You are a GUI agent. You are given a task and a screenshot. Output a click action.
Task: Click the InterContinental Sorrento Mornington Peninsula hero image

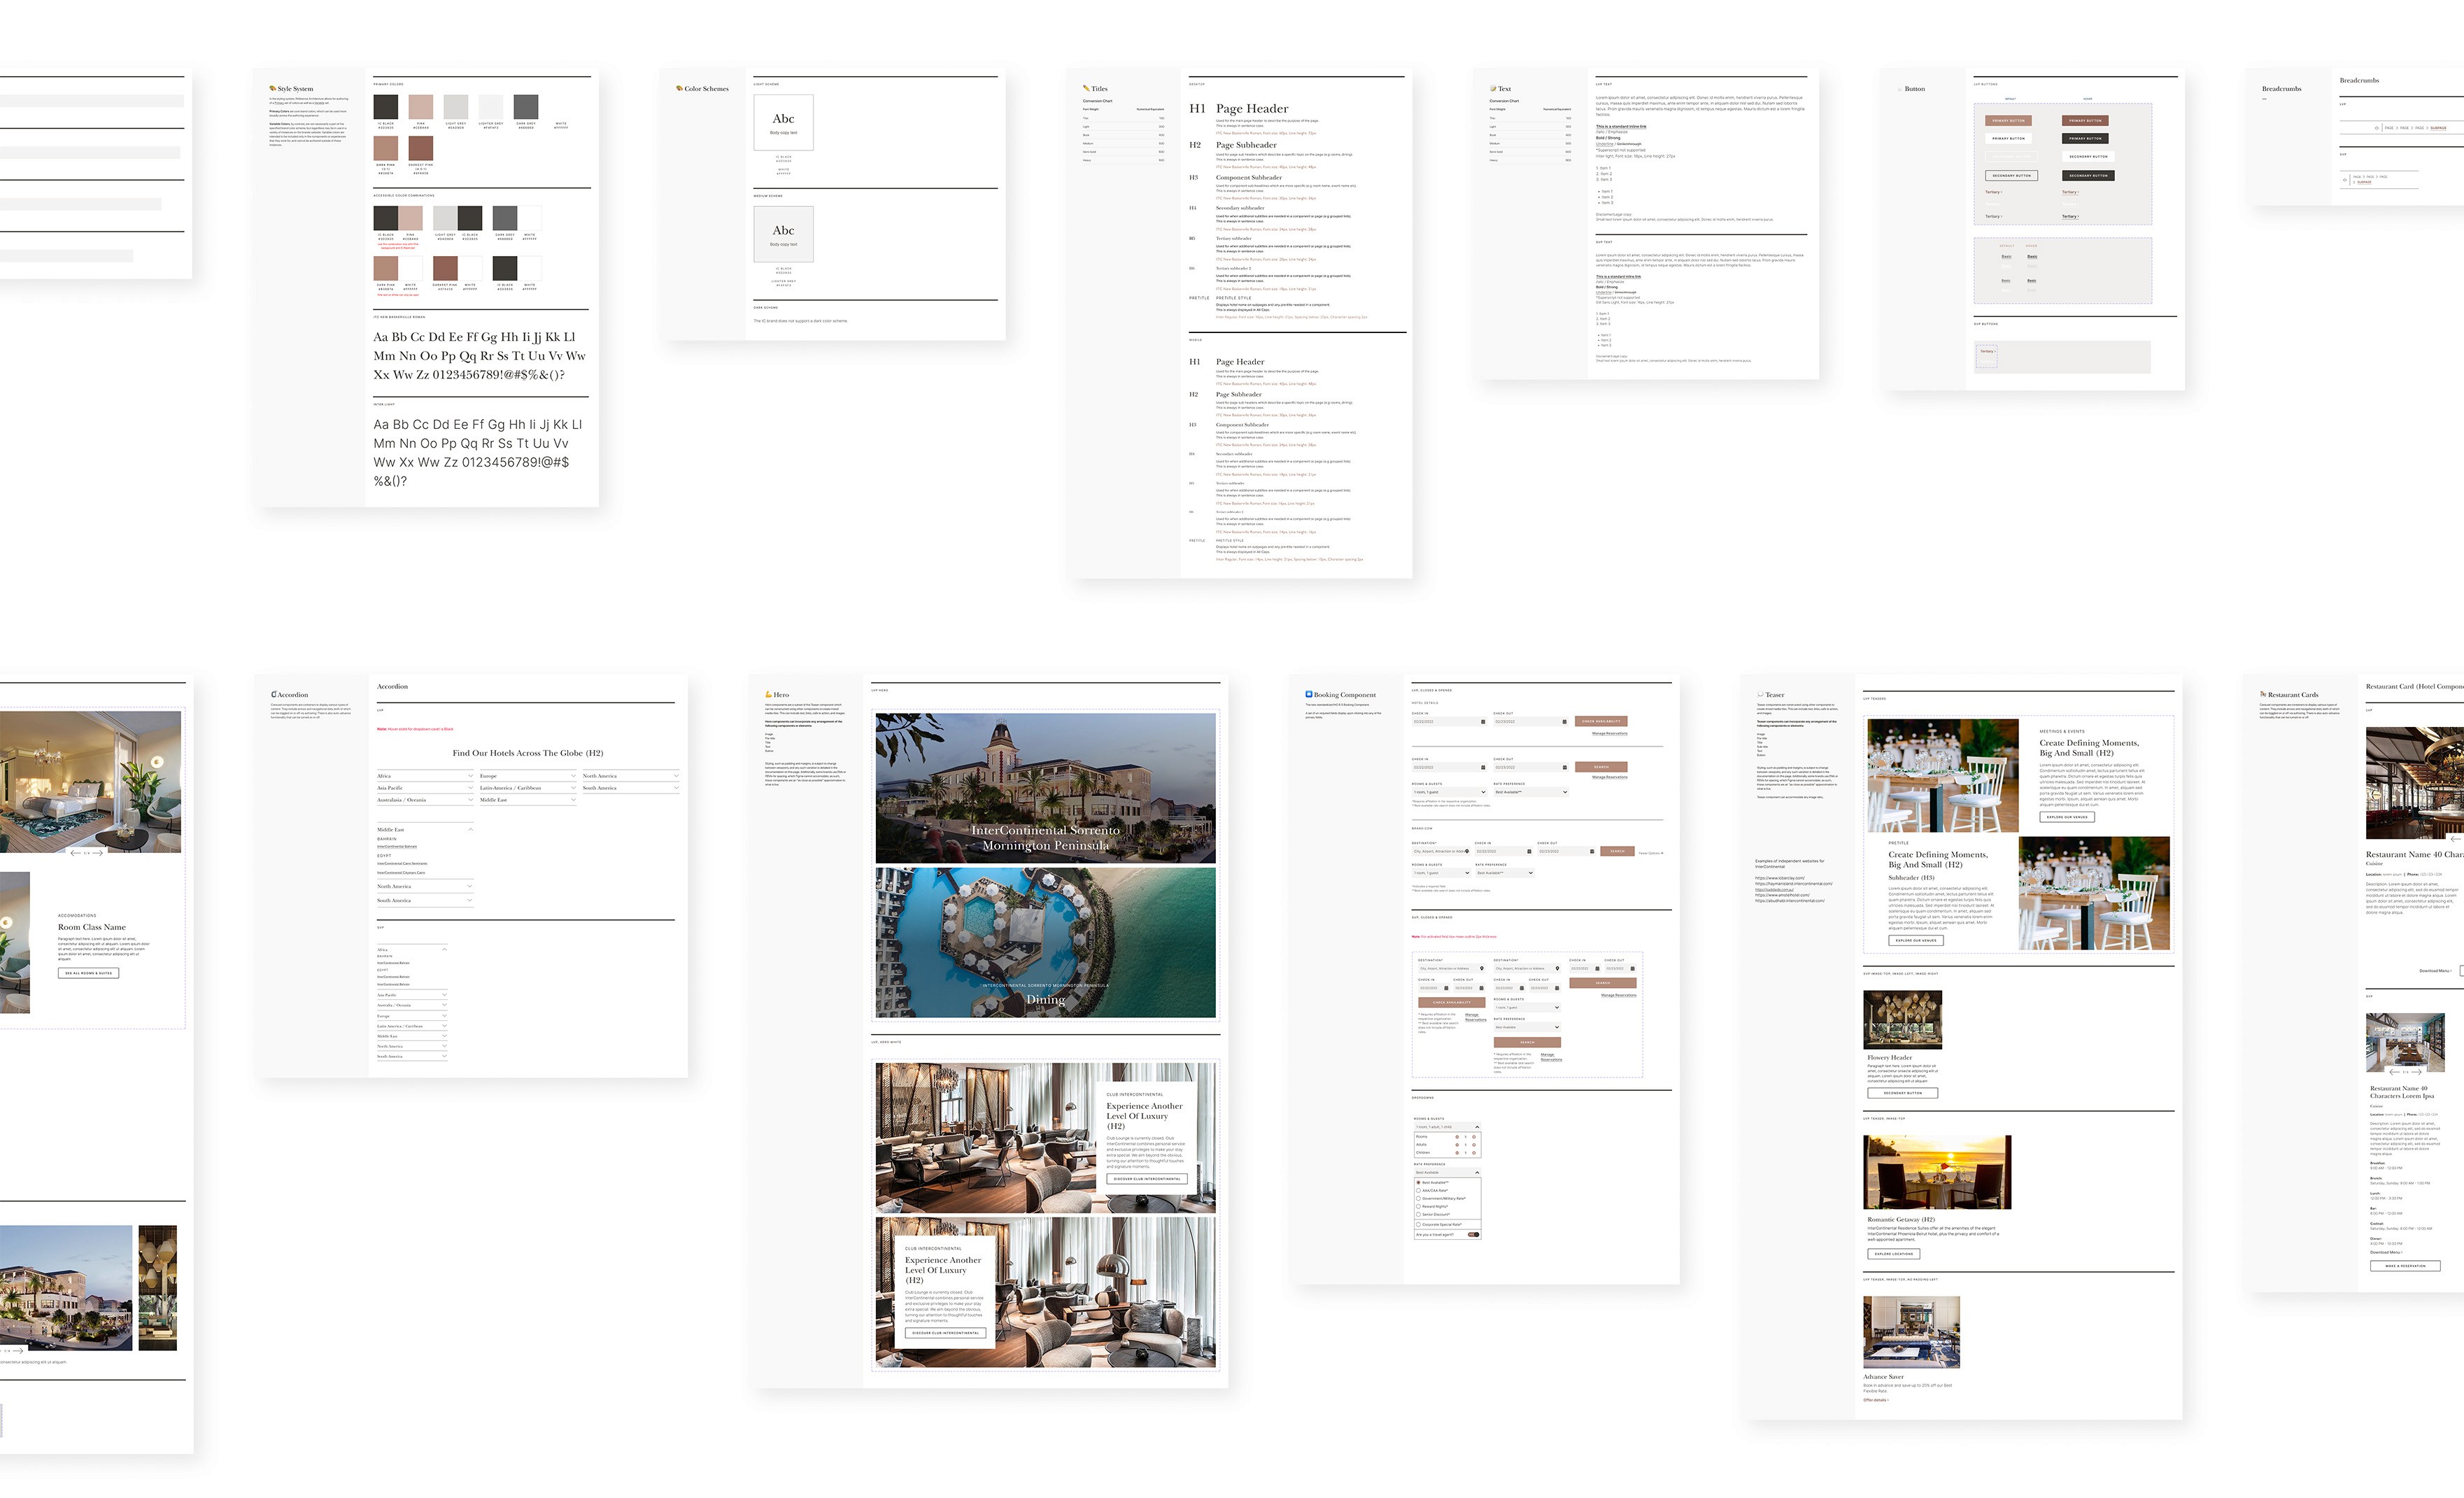[1045, 788]
